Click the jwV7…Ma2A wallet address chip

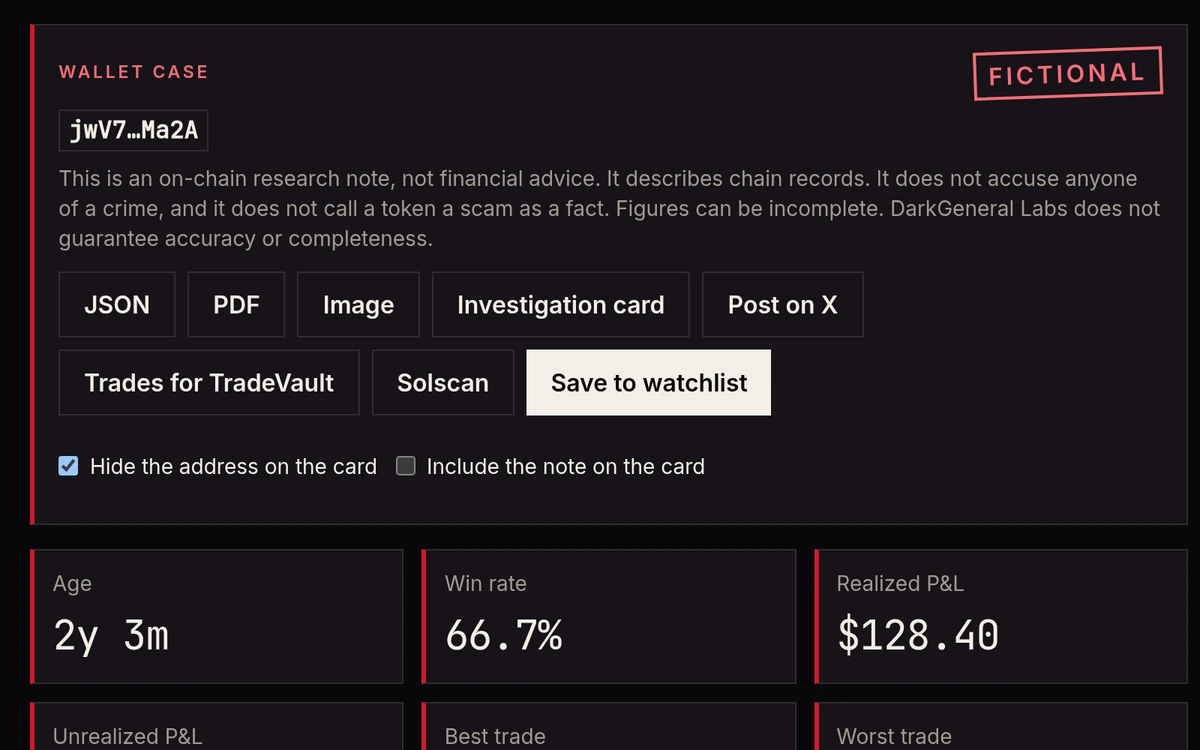click(x=133, y=131)
